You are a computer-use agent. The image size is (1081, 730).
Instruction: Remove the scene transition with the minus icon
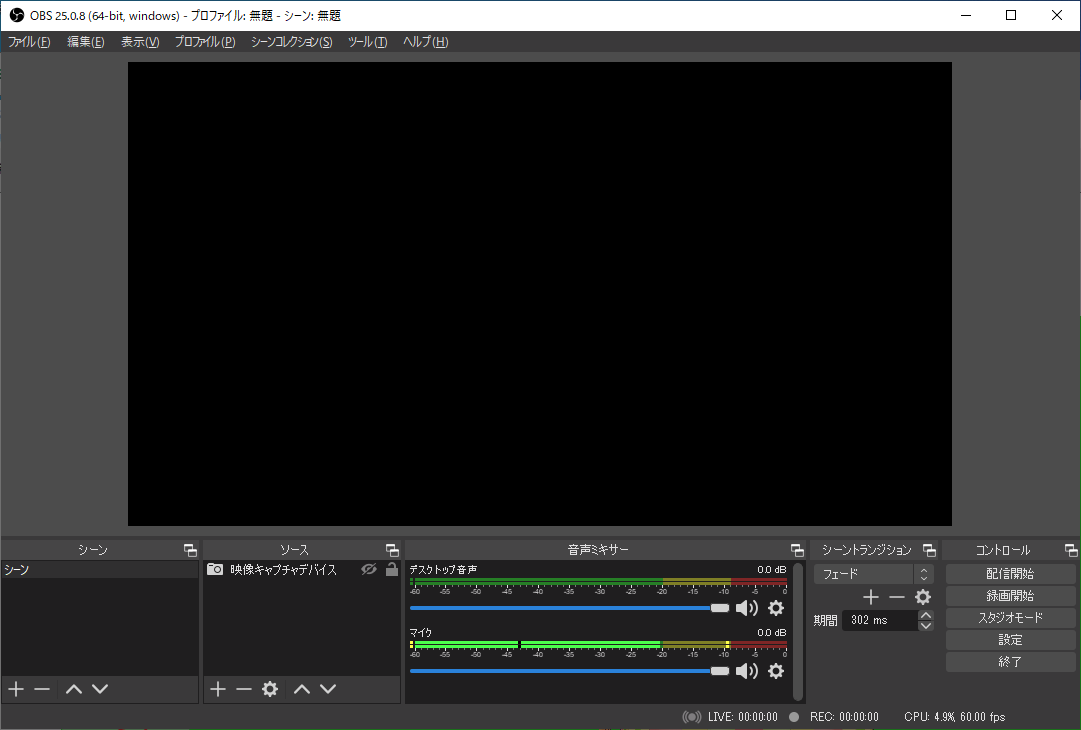coord(896,597)
